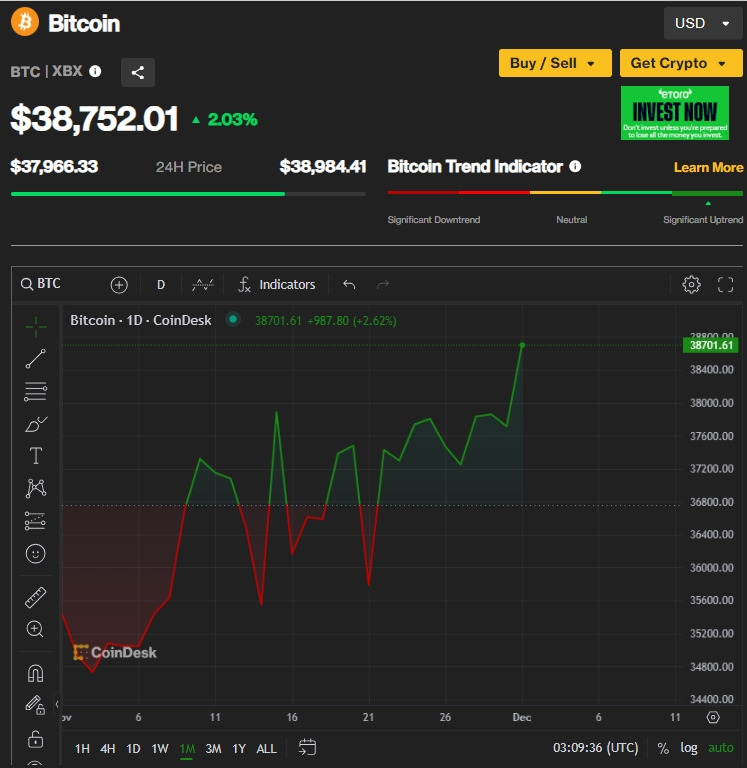Image resolution: width=747 pixels, height=768 pixels.
Task: Select the 1M time range
Action: [187, 748]
